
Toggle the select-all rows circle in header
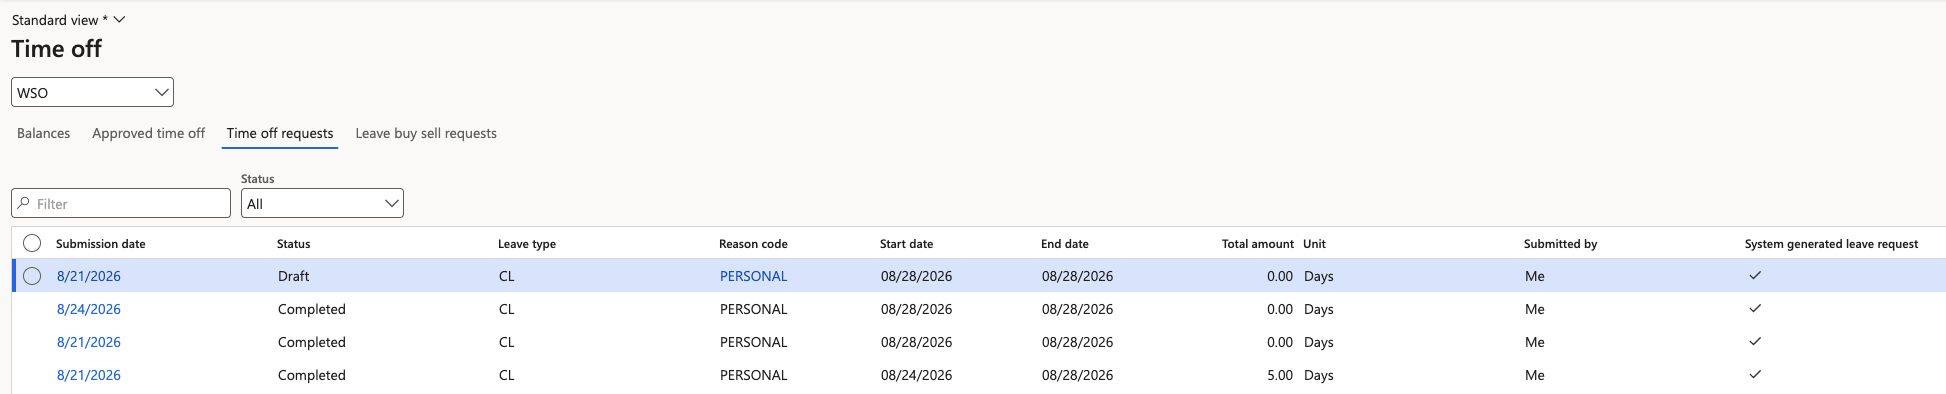32,243
